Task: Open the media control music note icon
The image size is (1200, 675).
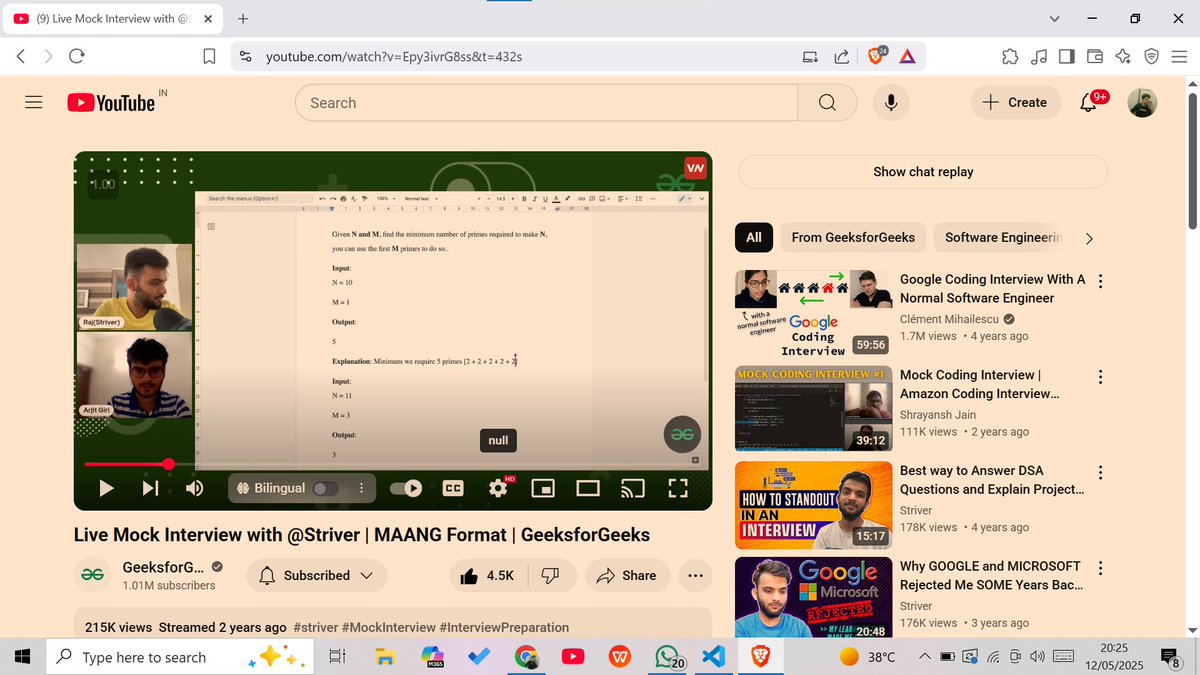Action: [x=1038, y=57]
